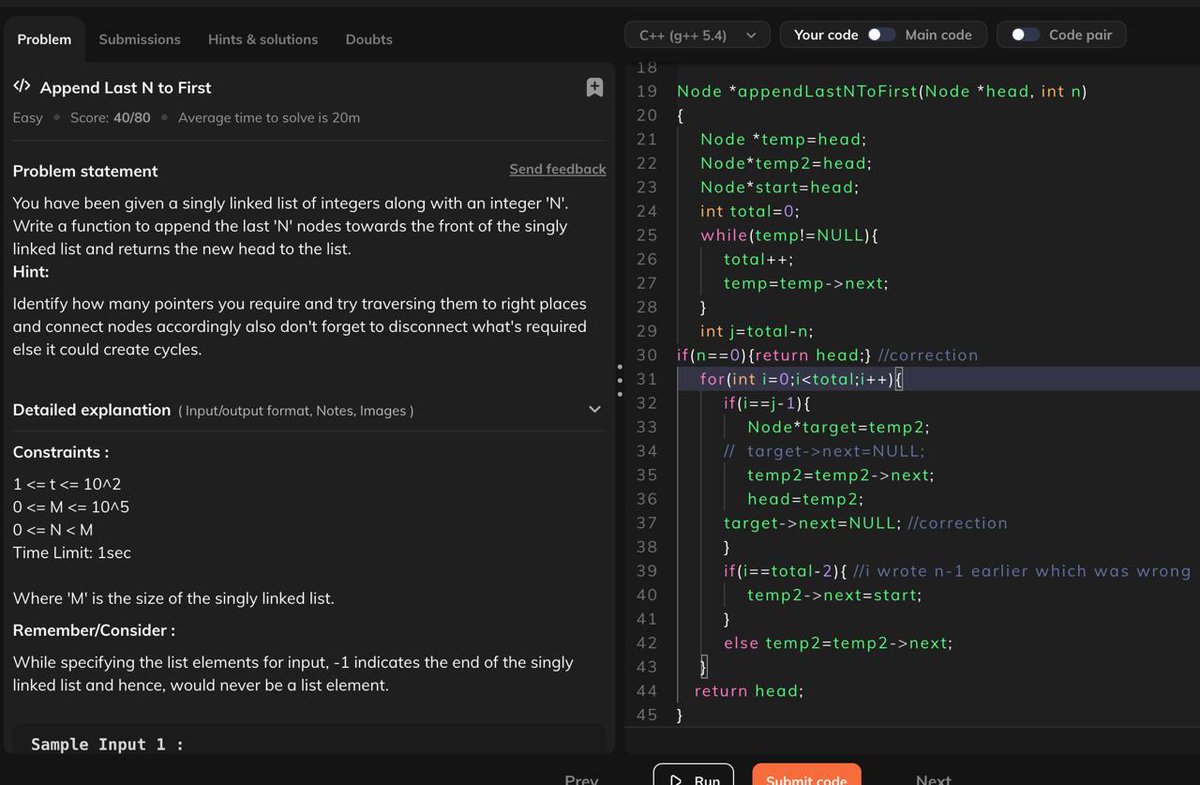
Task: Open the Doubts tab
Action: coord(369,39)
